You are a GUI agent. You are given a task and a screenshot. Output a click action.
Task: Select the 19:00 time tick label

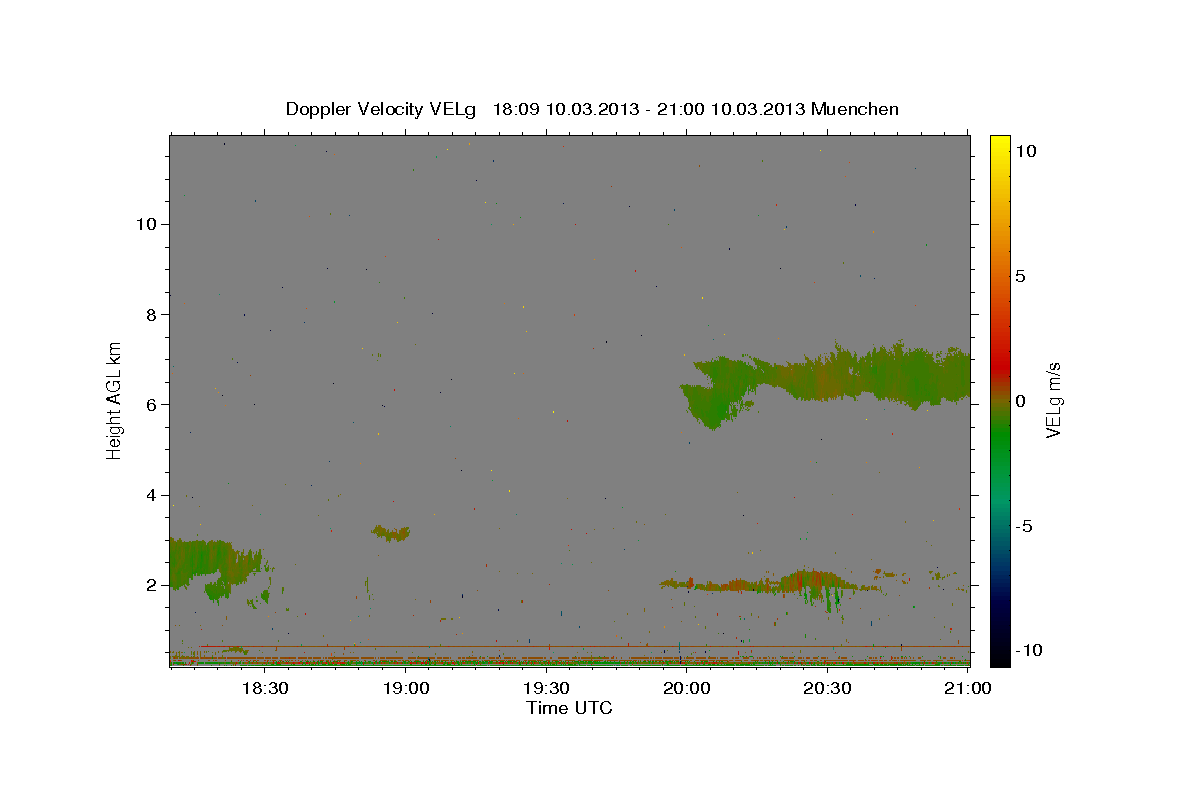coord(407,688)
